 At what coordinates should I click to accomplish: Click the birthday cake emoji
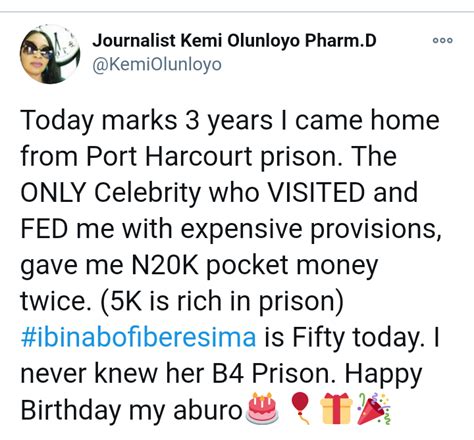pyautogui.click(x=262, y=409)
